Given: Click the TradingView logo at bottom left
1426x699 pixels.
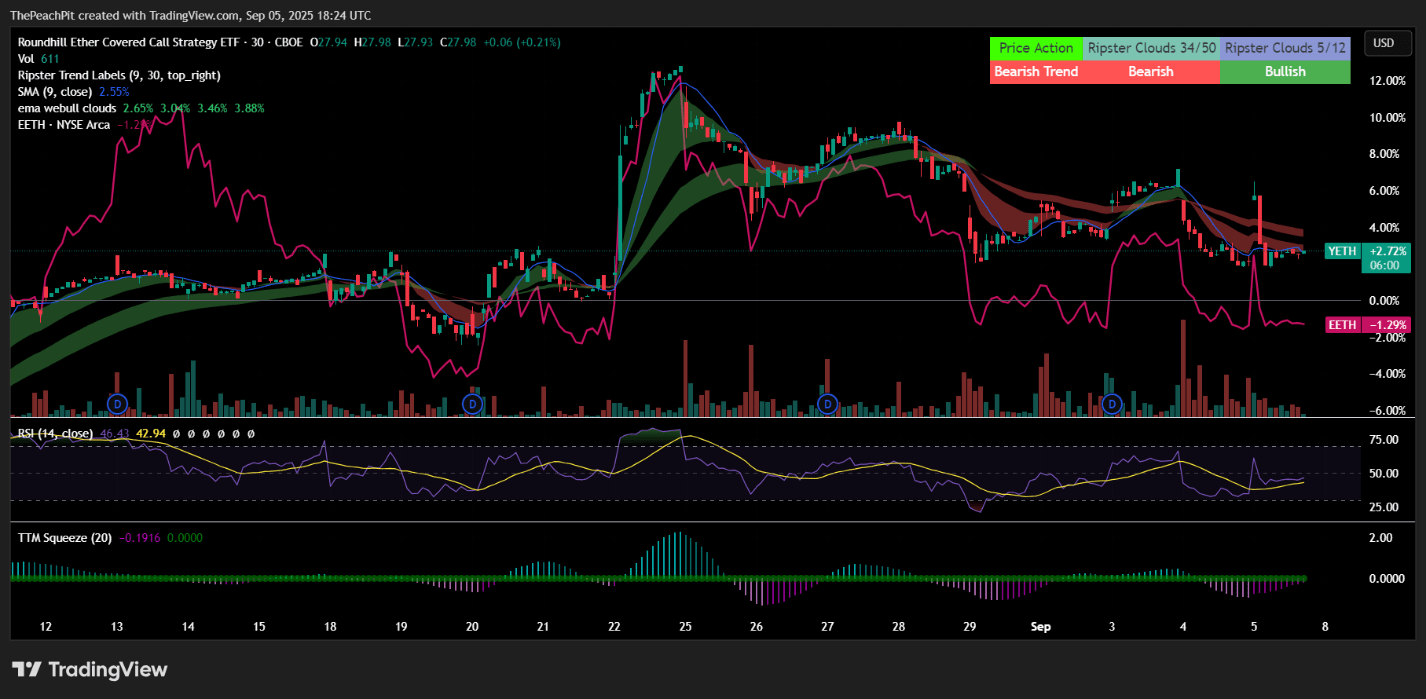Looking at the screenshot, I should (90, 669).
